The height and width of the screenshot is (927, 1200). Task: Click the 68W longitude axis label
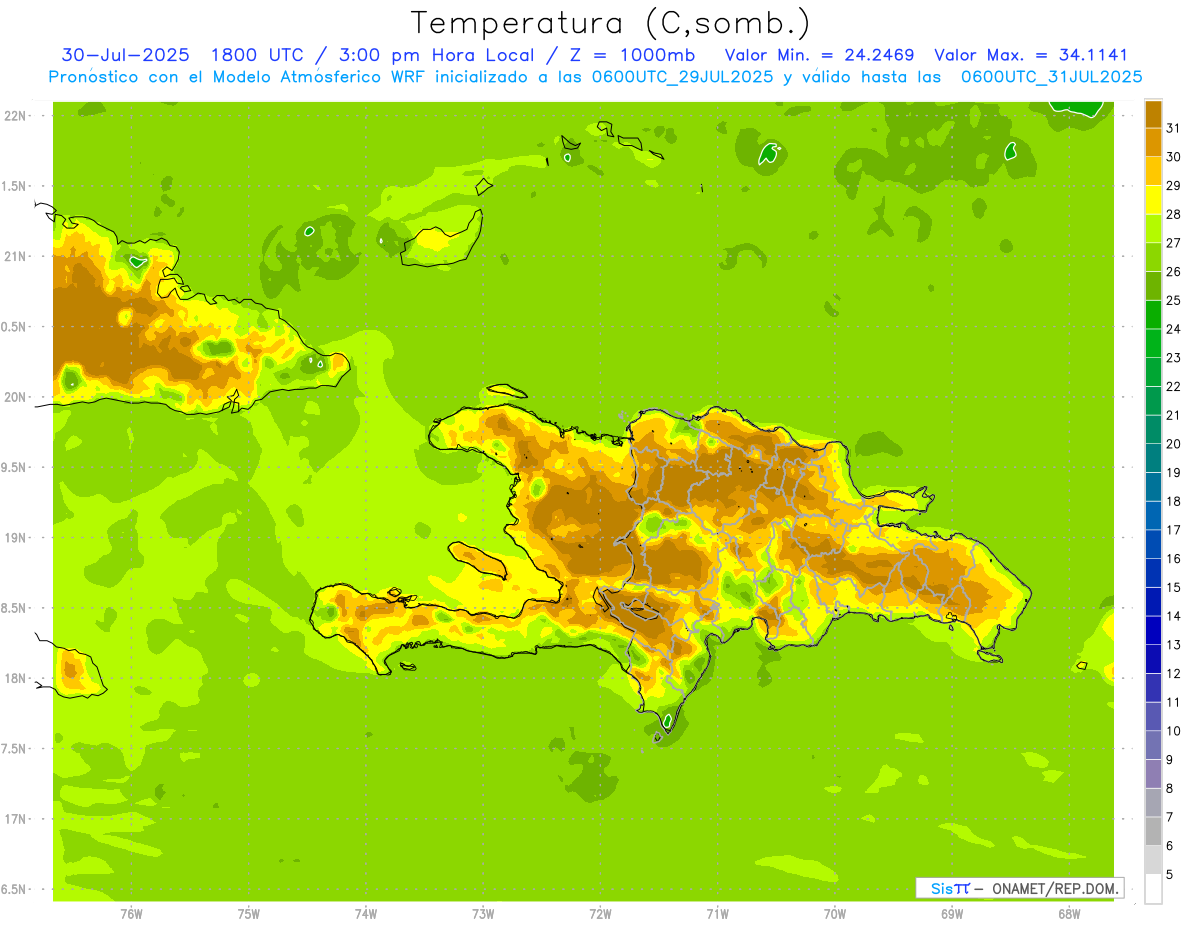(1069, 914)
